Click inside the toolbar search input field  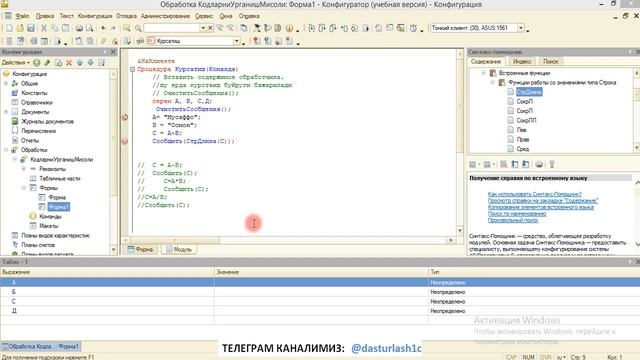[171, 28]
